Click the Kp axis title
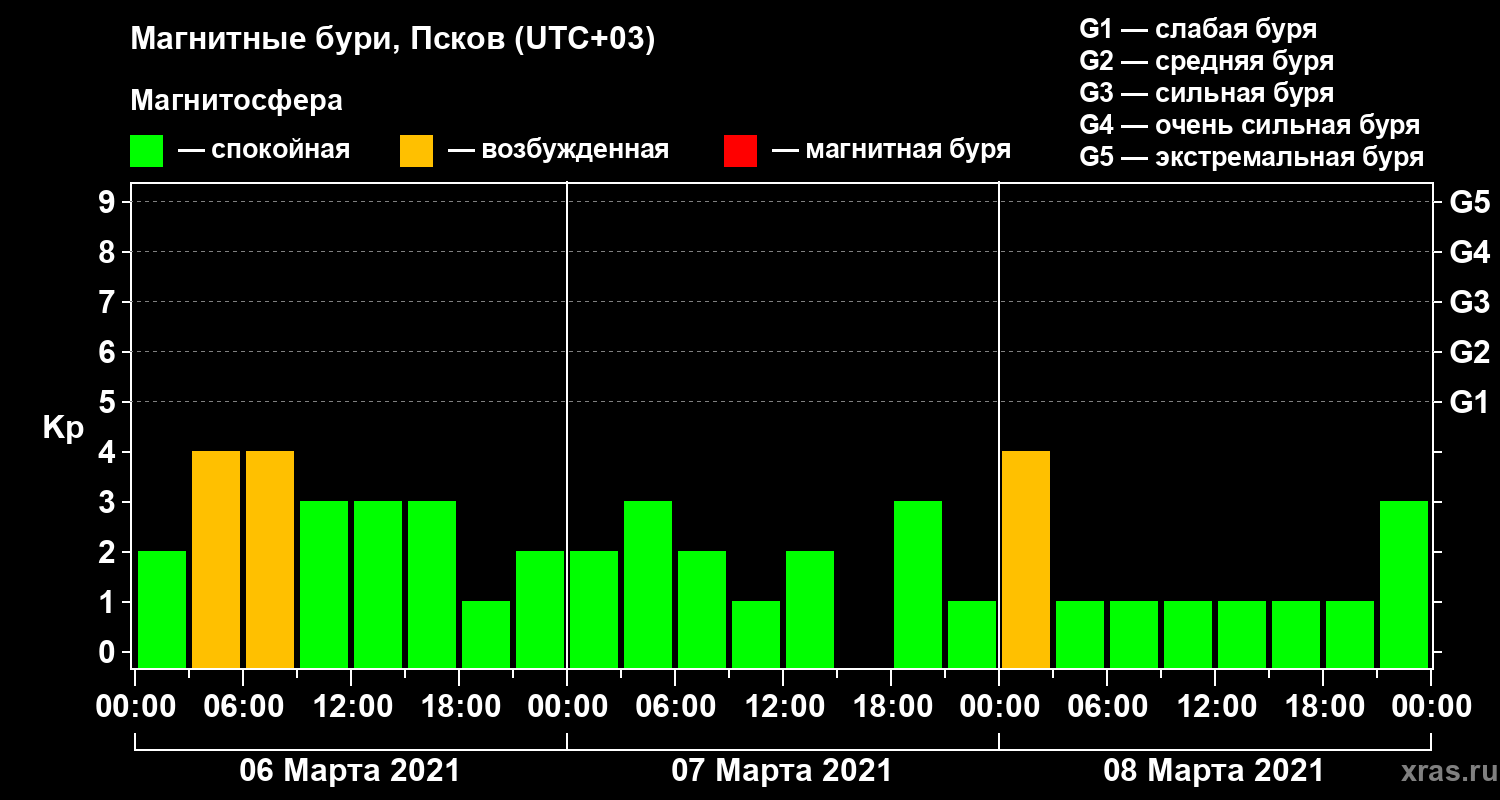The width and height of the screenshot is (1500, 800). tap(63, 428)
